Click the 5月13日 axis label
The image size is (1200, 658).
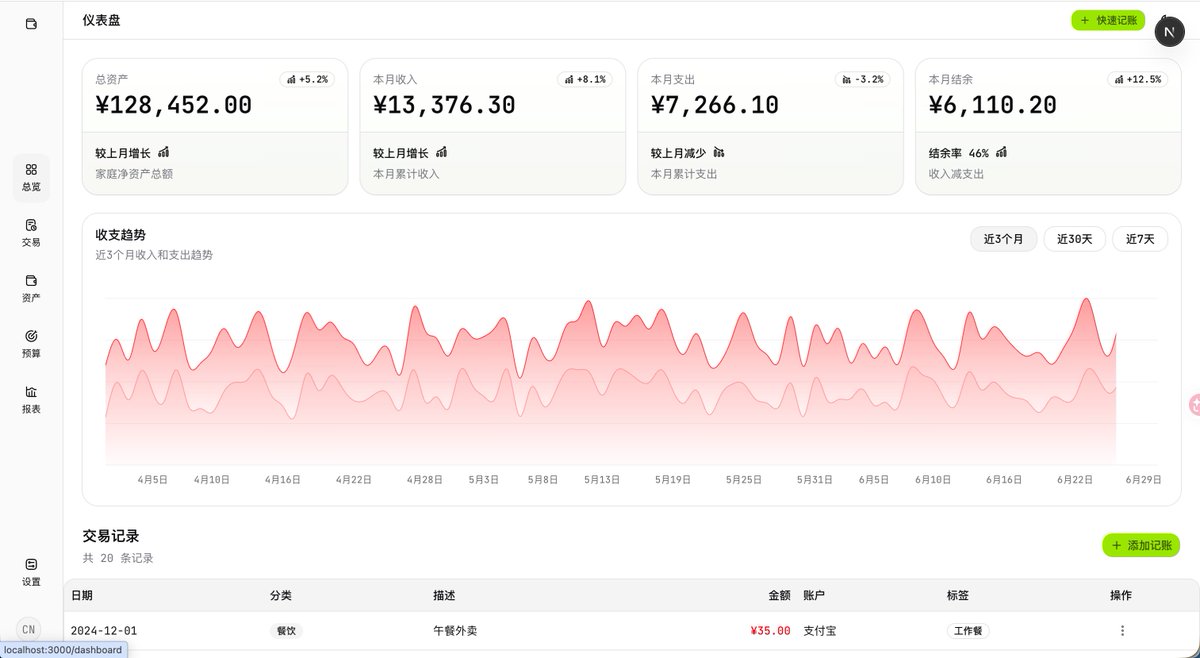pos(602,480)
